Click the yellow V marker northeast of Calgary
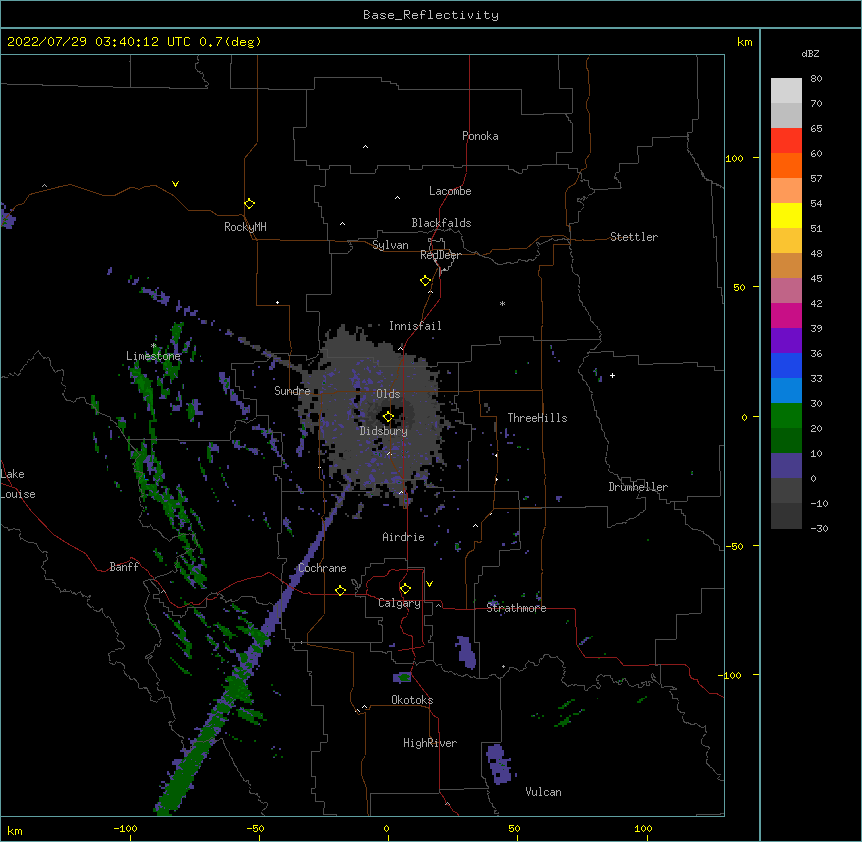862x842 pixels. [429, 584]
